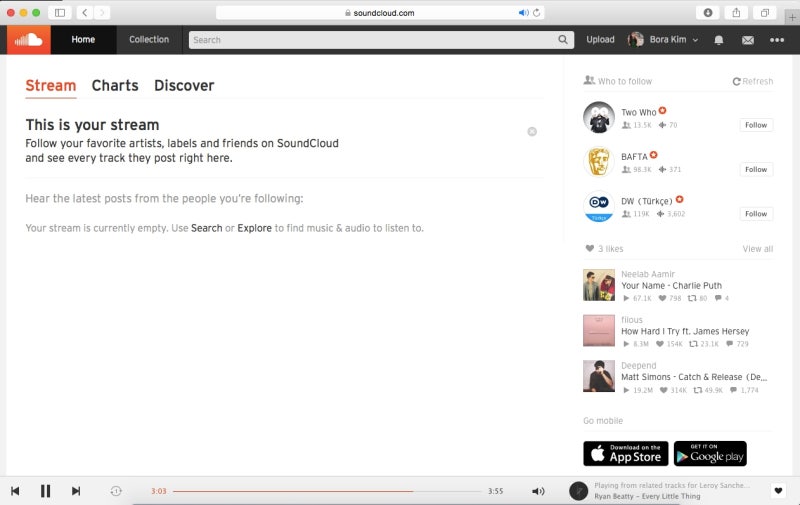Mute the tab audio speaker icon
Image resolution: width=800 pixels, height=505 pixels.
coord(523,13)
